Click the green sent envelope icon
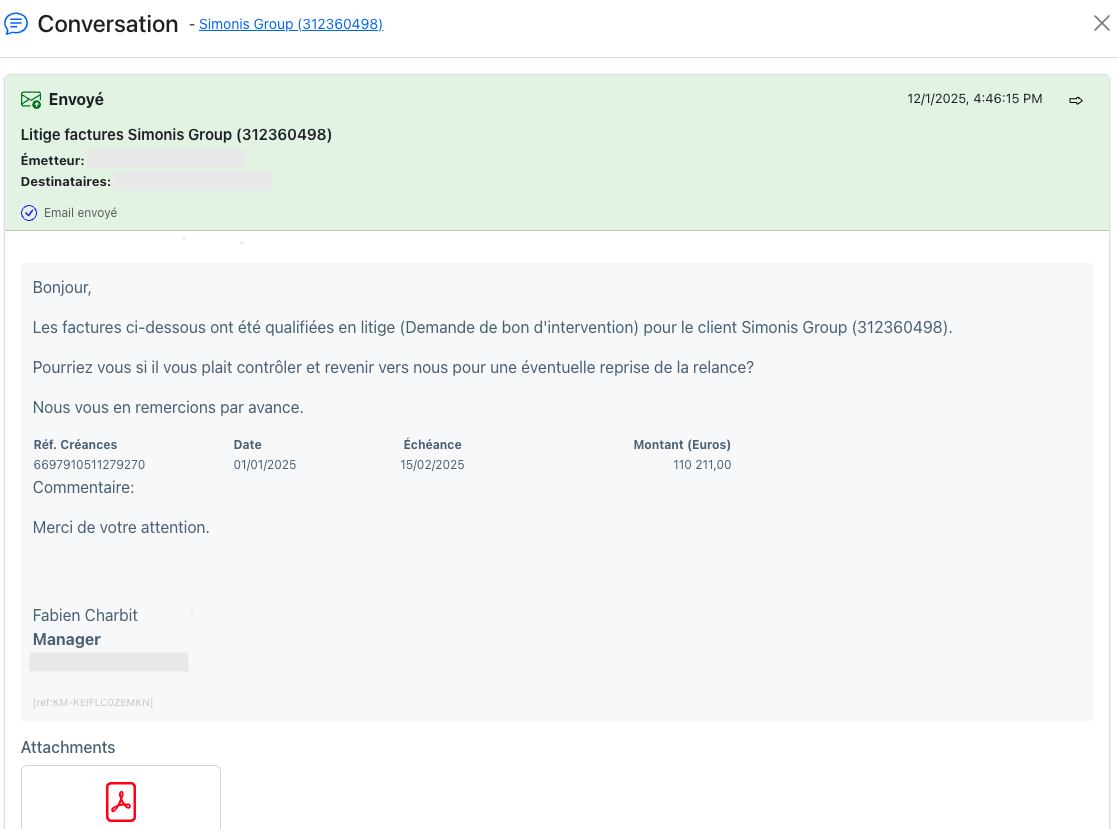Image resolution: width=1119 pixels, height=829 pixels. tap(31, 100)
